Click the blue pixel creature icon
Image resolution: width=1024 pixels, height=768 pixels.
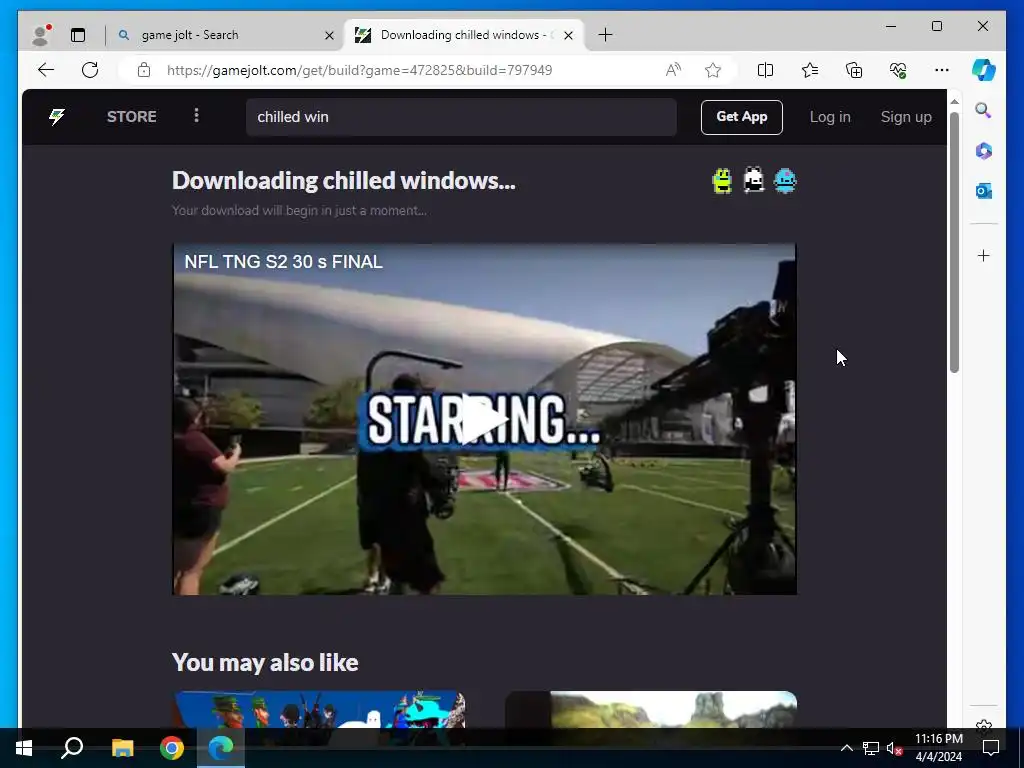point(785,181)
